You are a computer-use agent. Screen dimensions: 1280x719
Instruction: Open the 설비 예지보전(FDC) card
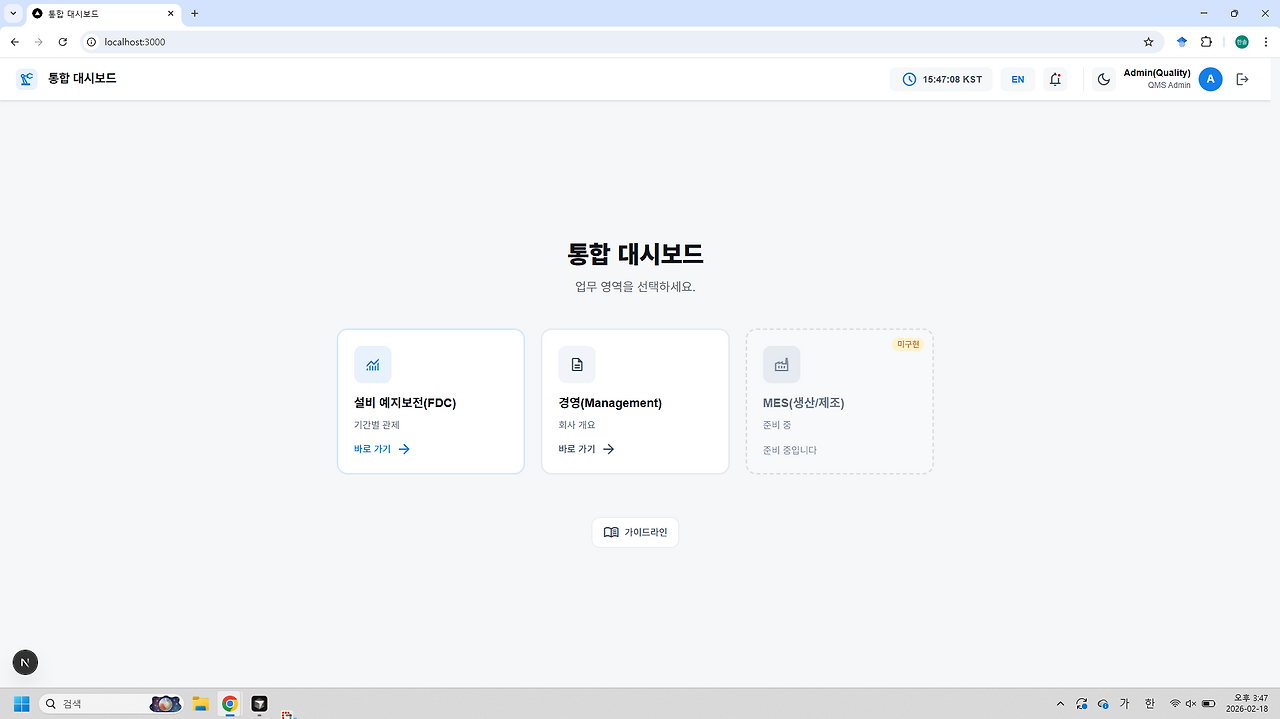coord(431,401)
